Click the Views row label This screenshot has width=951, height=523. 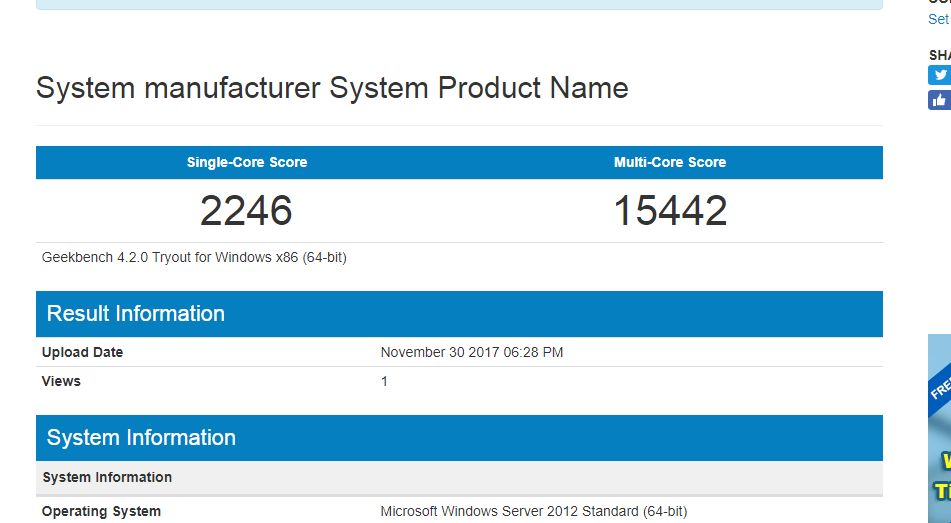[61, 381]
